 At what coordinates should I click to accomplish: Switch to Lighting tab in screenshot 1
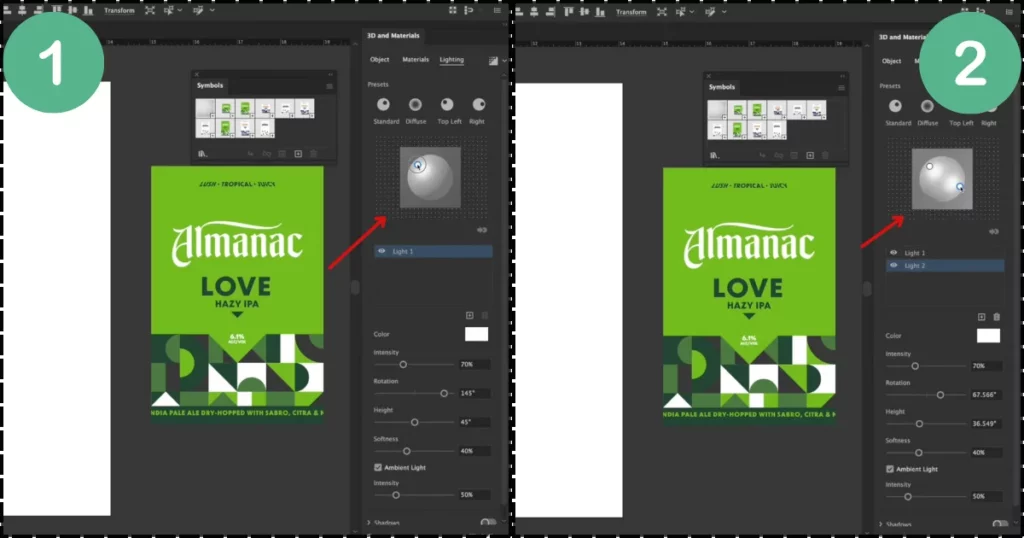click(x=451, y=59)
